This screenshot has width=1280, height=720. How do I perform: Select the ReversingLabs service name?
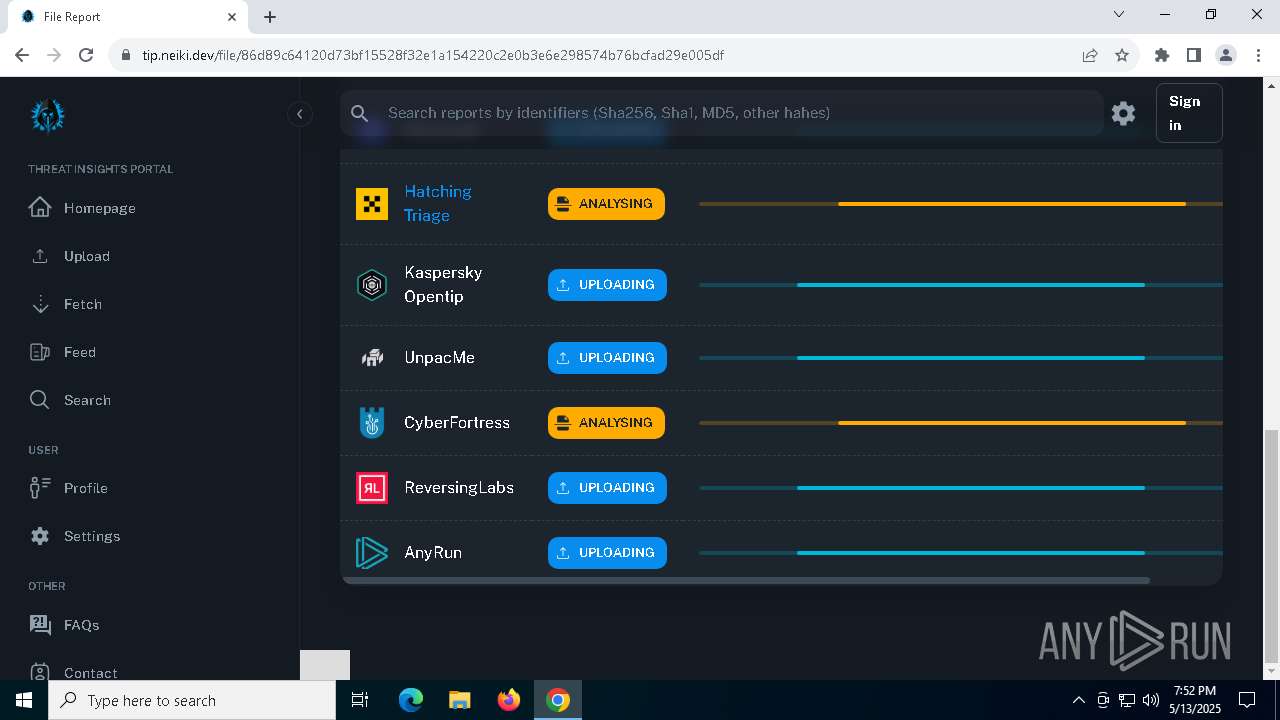coord(459,488)
